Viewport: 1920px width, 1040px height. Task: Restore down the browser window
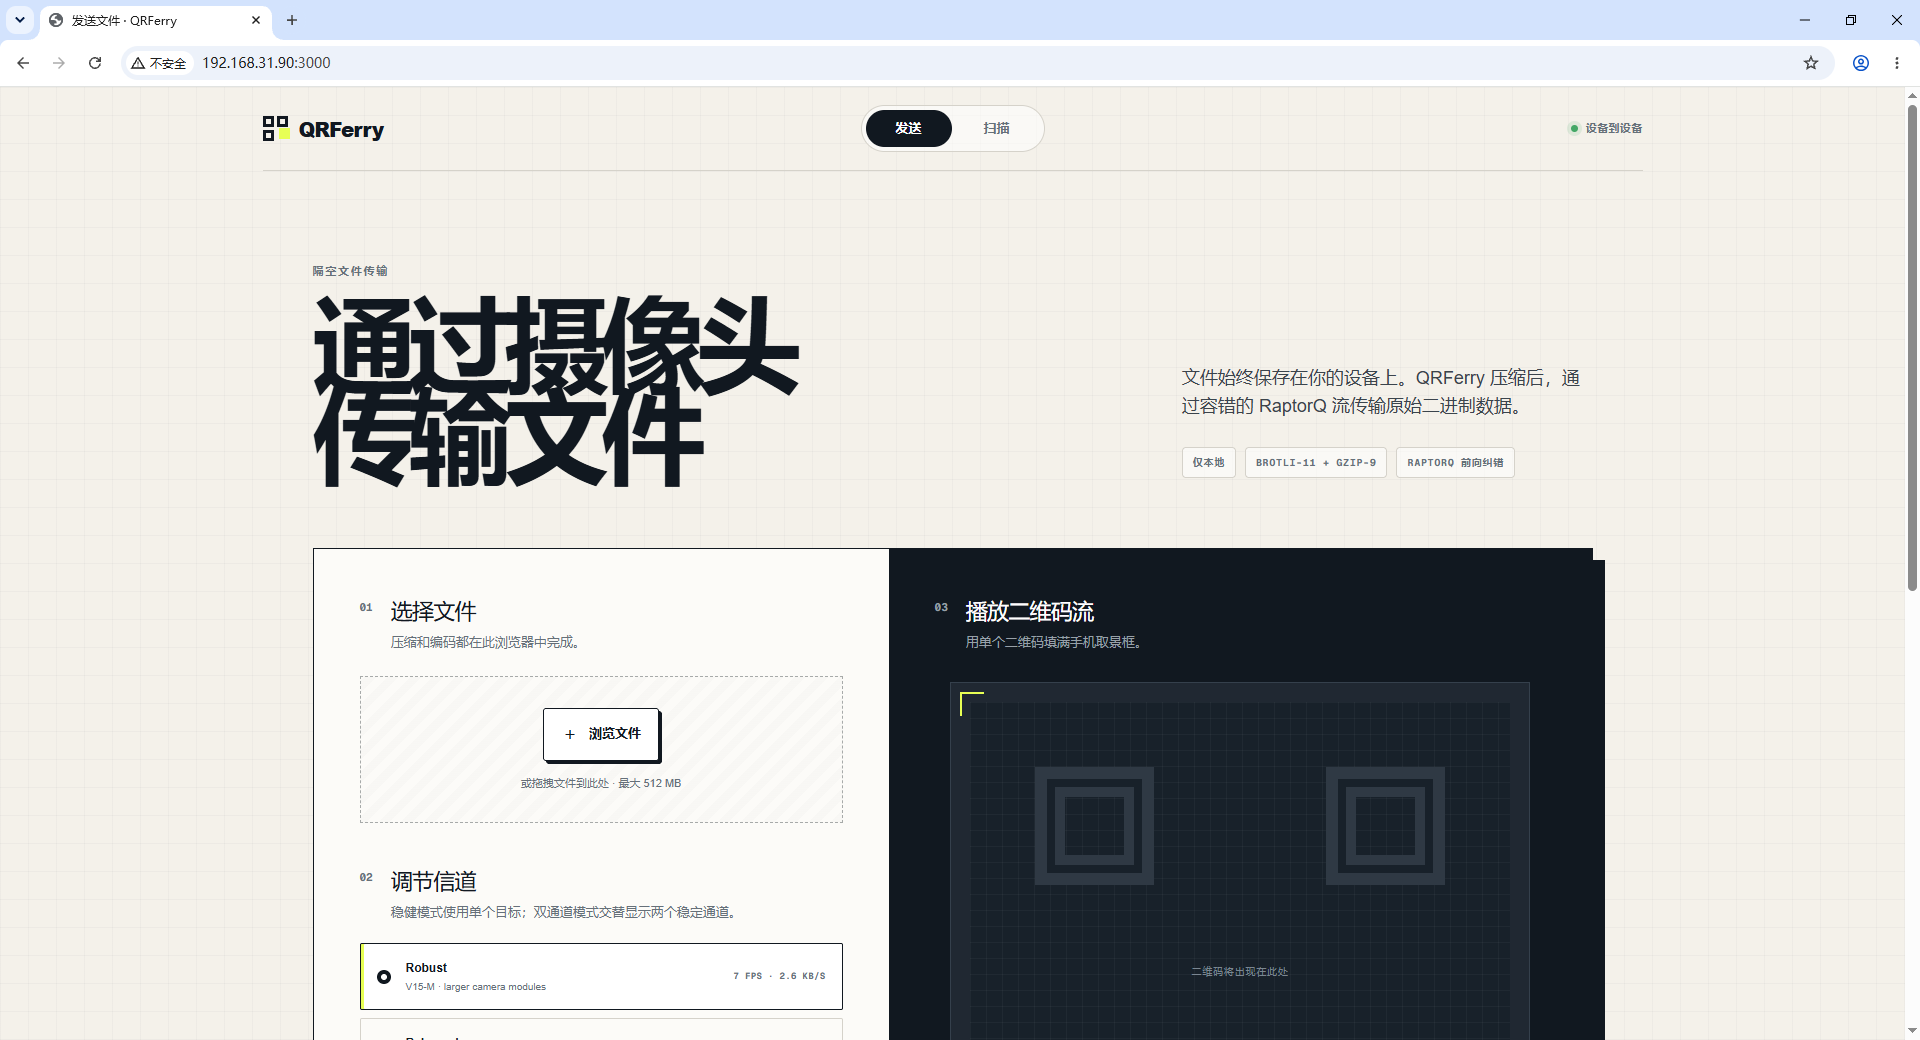(x=1851, y=20)
